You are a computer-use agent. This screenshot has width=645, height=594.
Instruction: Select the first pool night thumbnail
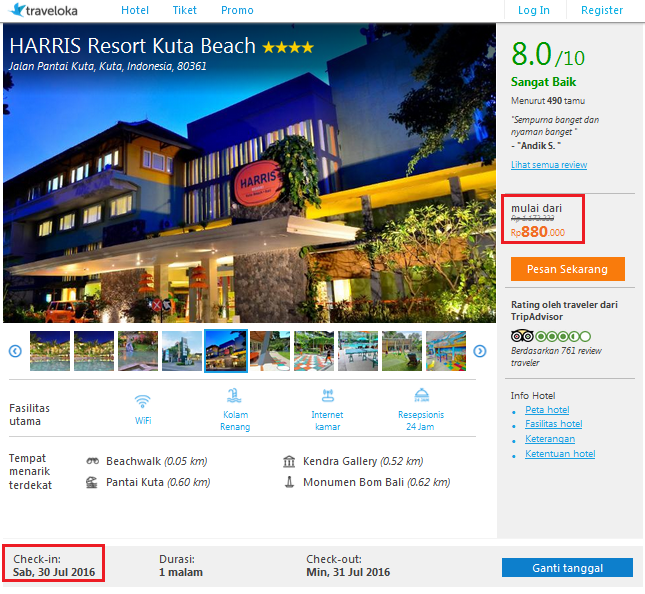pyautogui.click(x=50, y=351)
